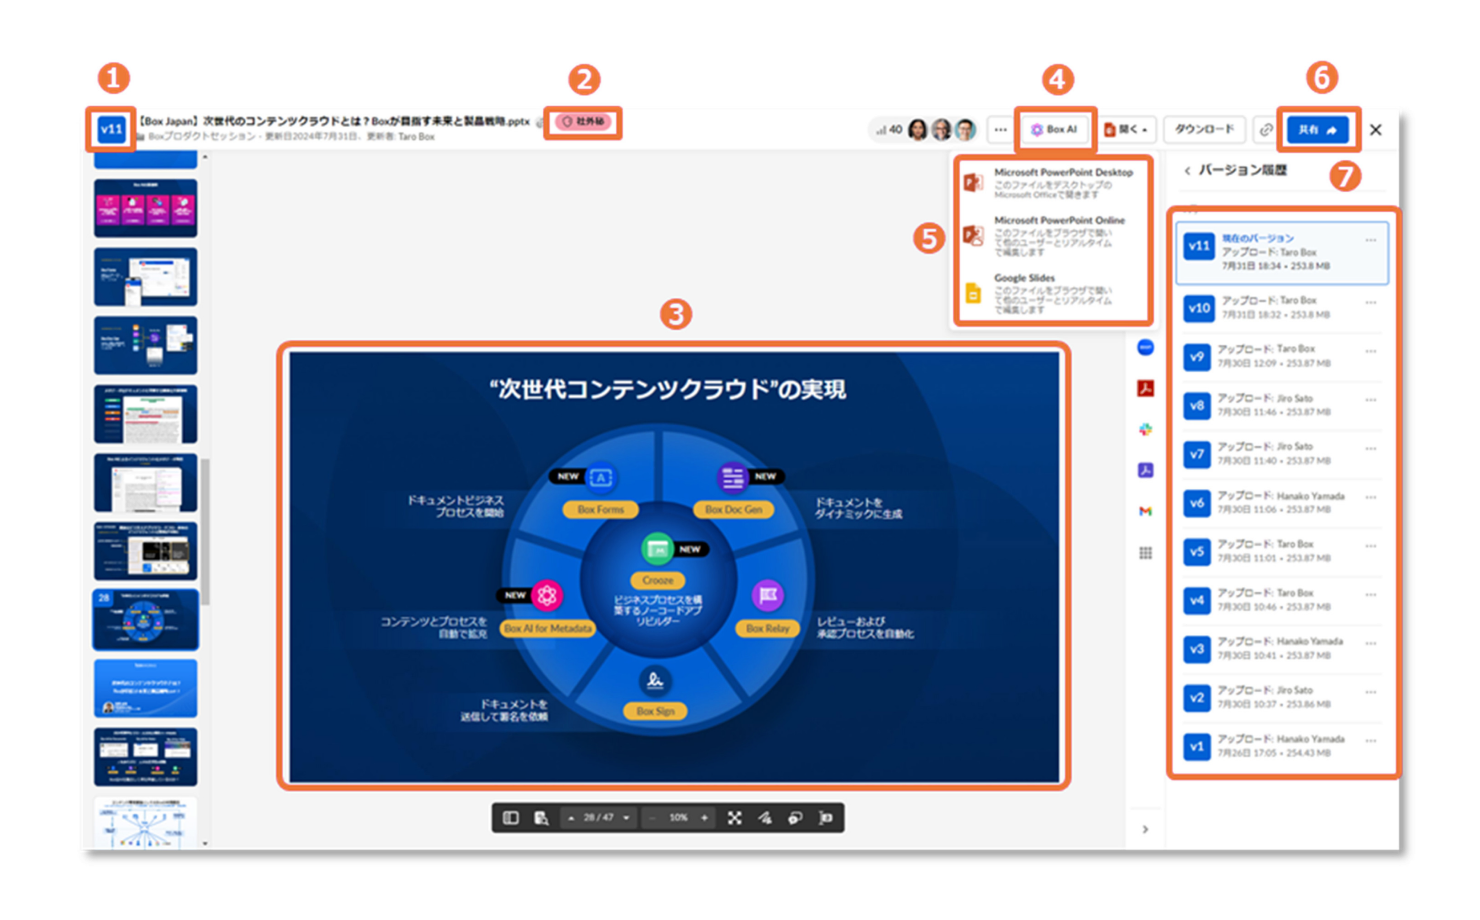Select version v5 in version history

(x=1283, y=552)
